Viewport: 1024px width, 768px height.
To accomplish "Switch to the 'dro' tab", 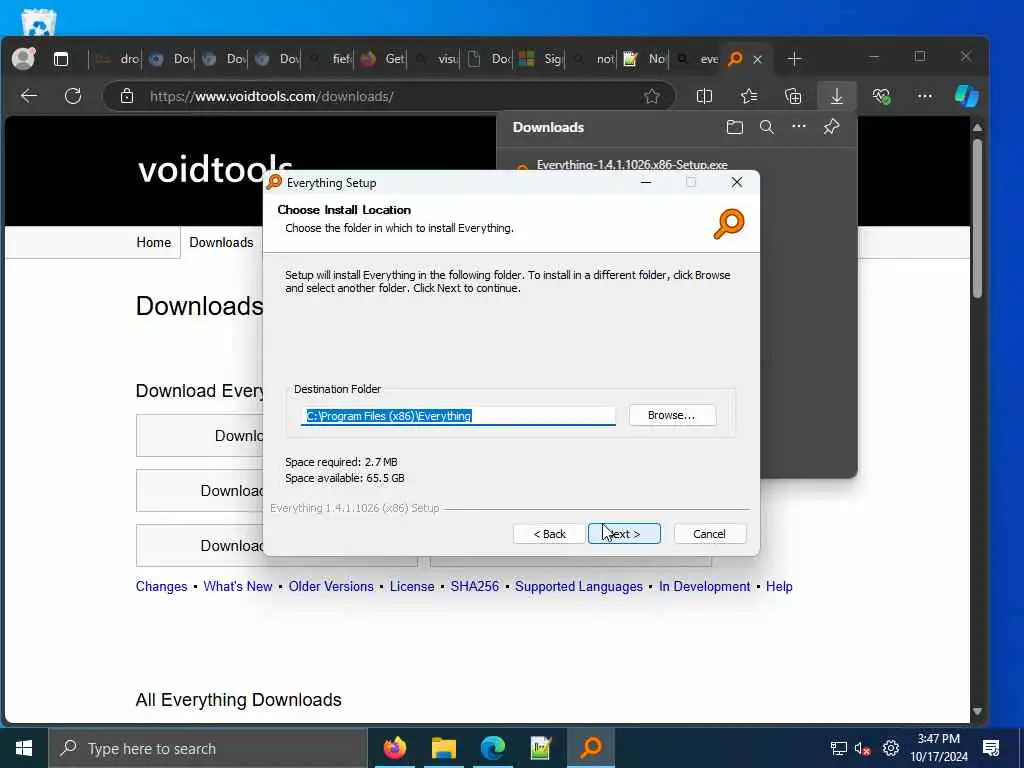I will (x=117, y=59).
